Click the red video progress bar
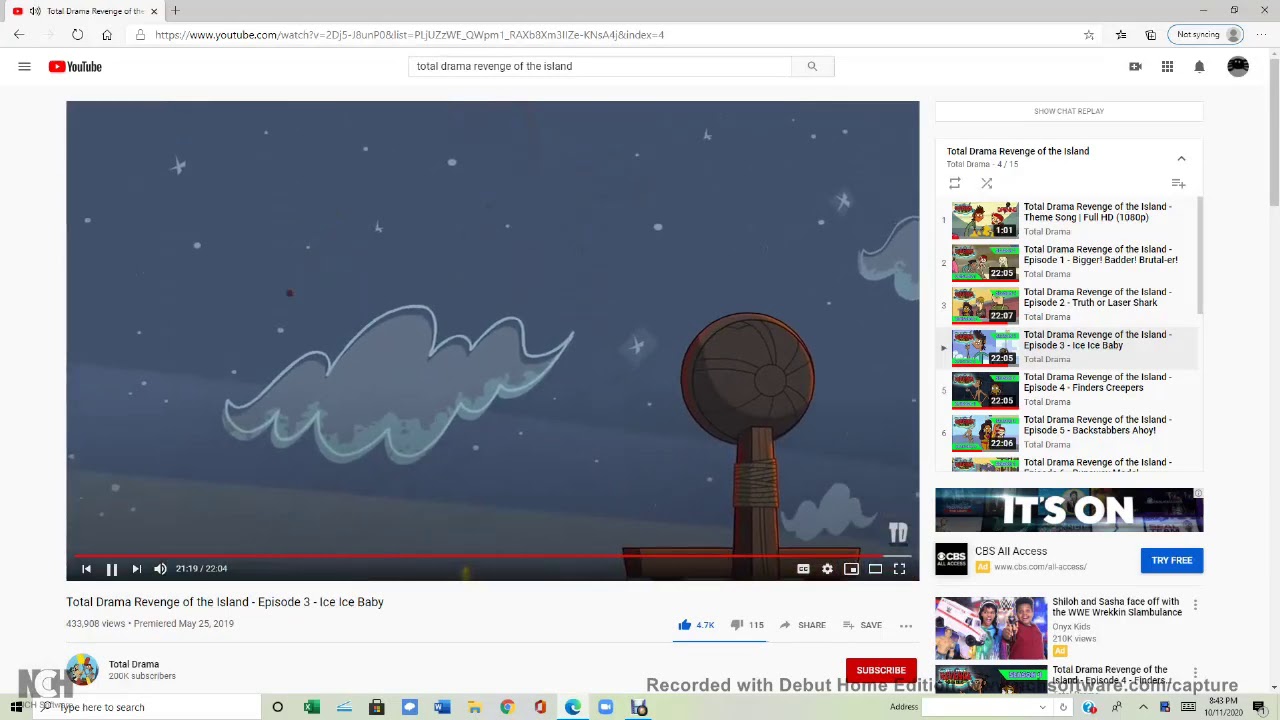Screen dimensions: 1280x720 492,554
